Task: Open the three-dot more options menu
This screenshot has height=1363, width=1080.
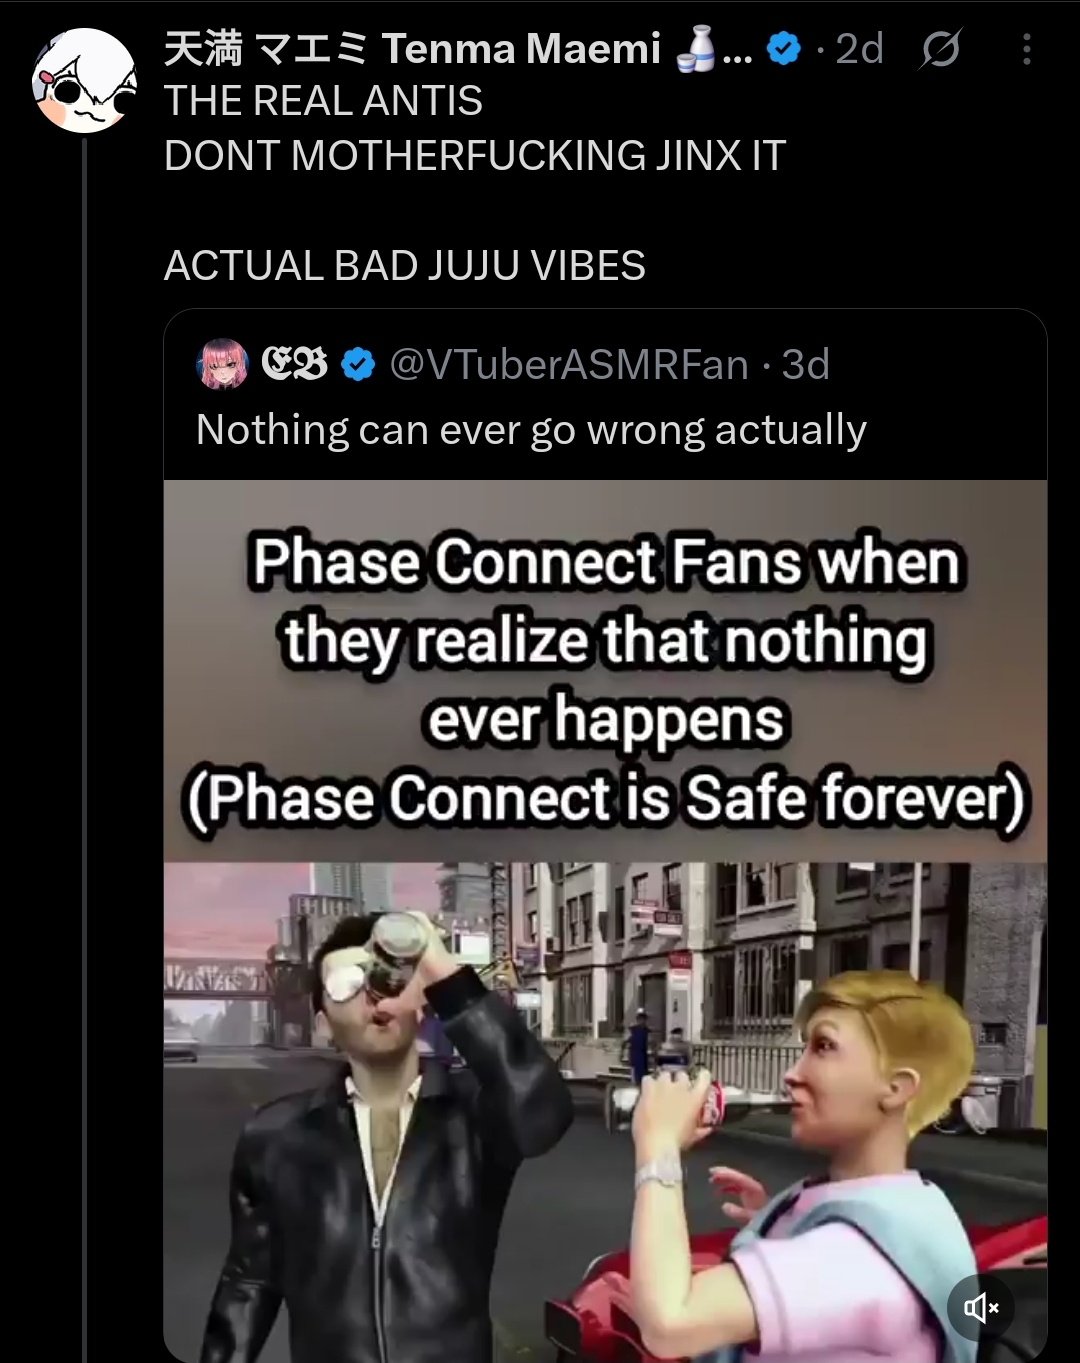Action: 1027,49
